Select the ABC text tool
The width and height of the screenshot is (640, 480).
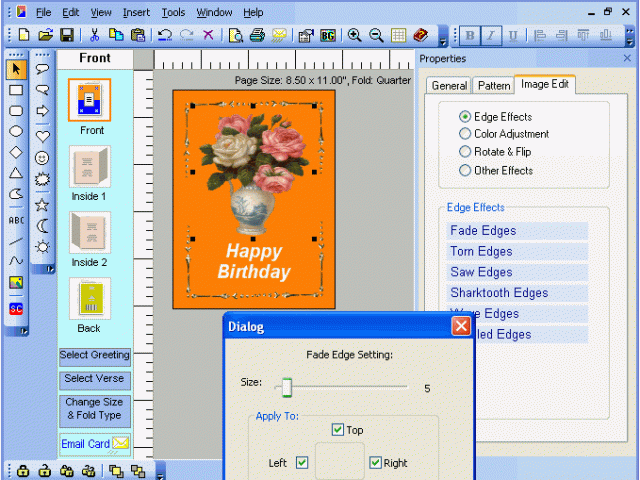click(x=16, y=219)
